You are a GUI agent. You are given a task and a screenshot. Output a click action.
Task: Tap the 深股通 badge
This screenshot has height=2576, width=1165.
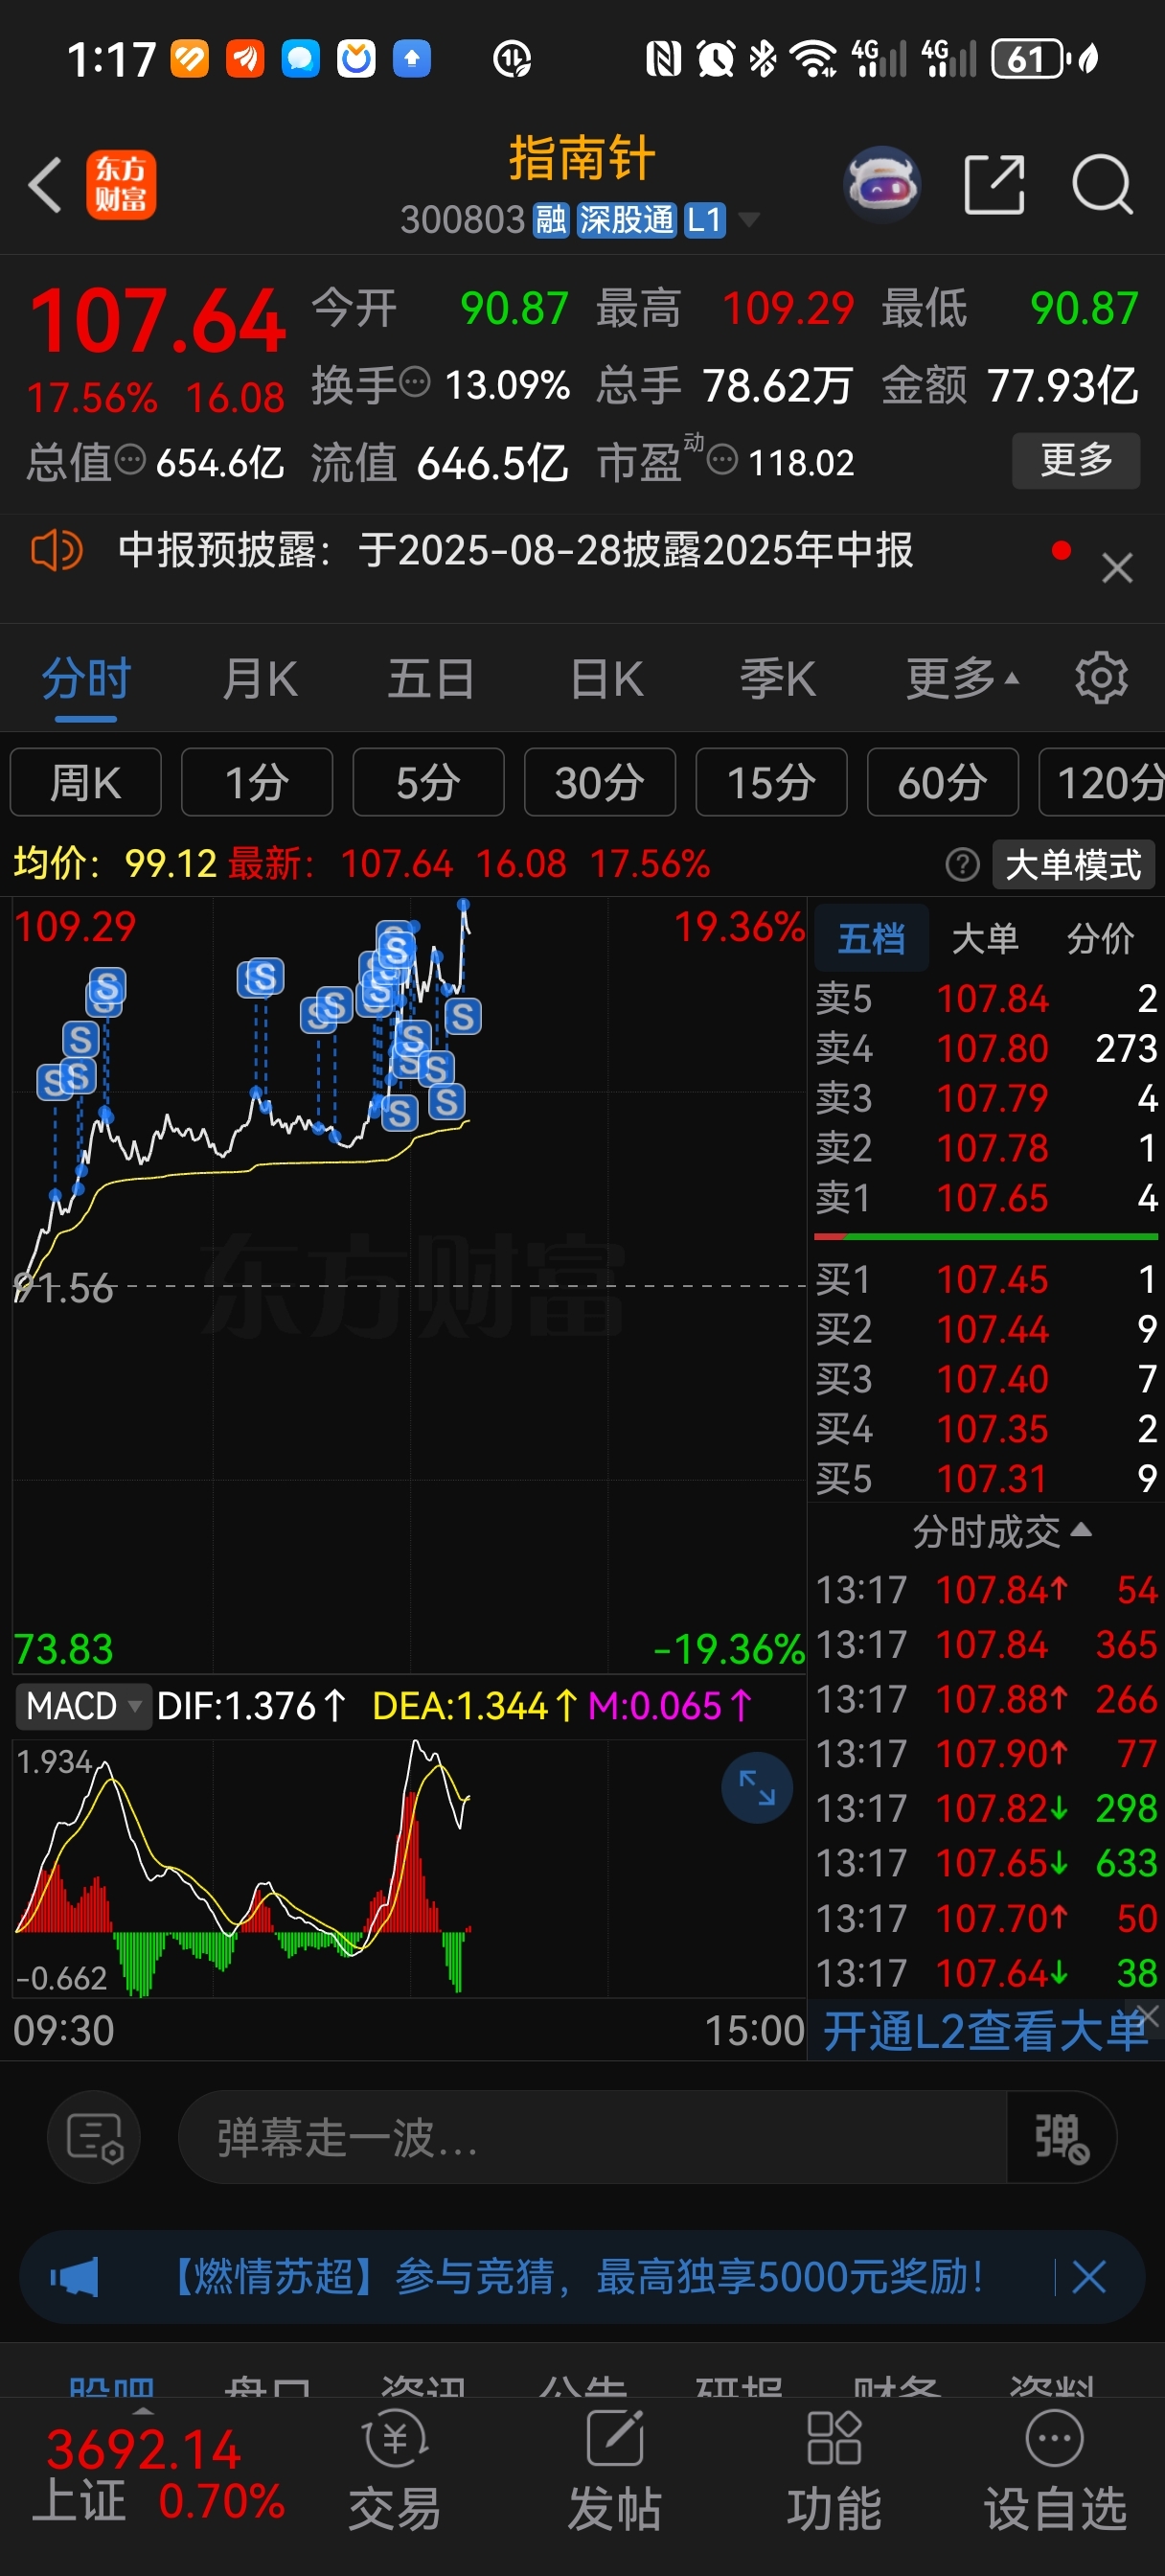click(x=627, y=220)
